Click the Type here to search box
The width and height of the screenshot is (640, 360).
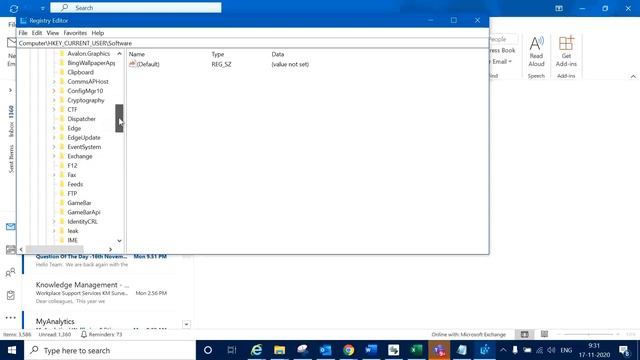coord(110,350)
